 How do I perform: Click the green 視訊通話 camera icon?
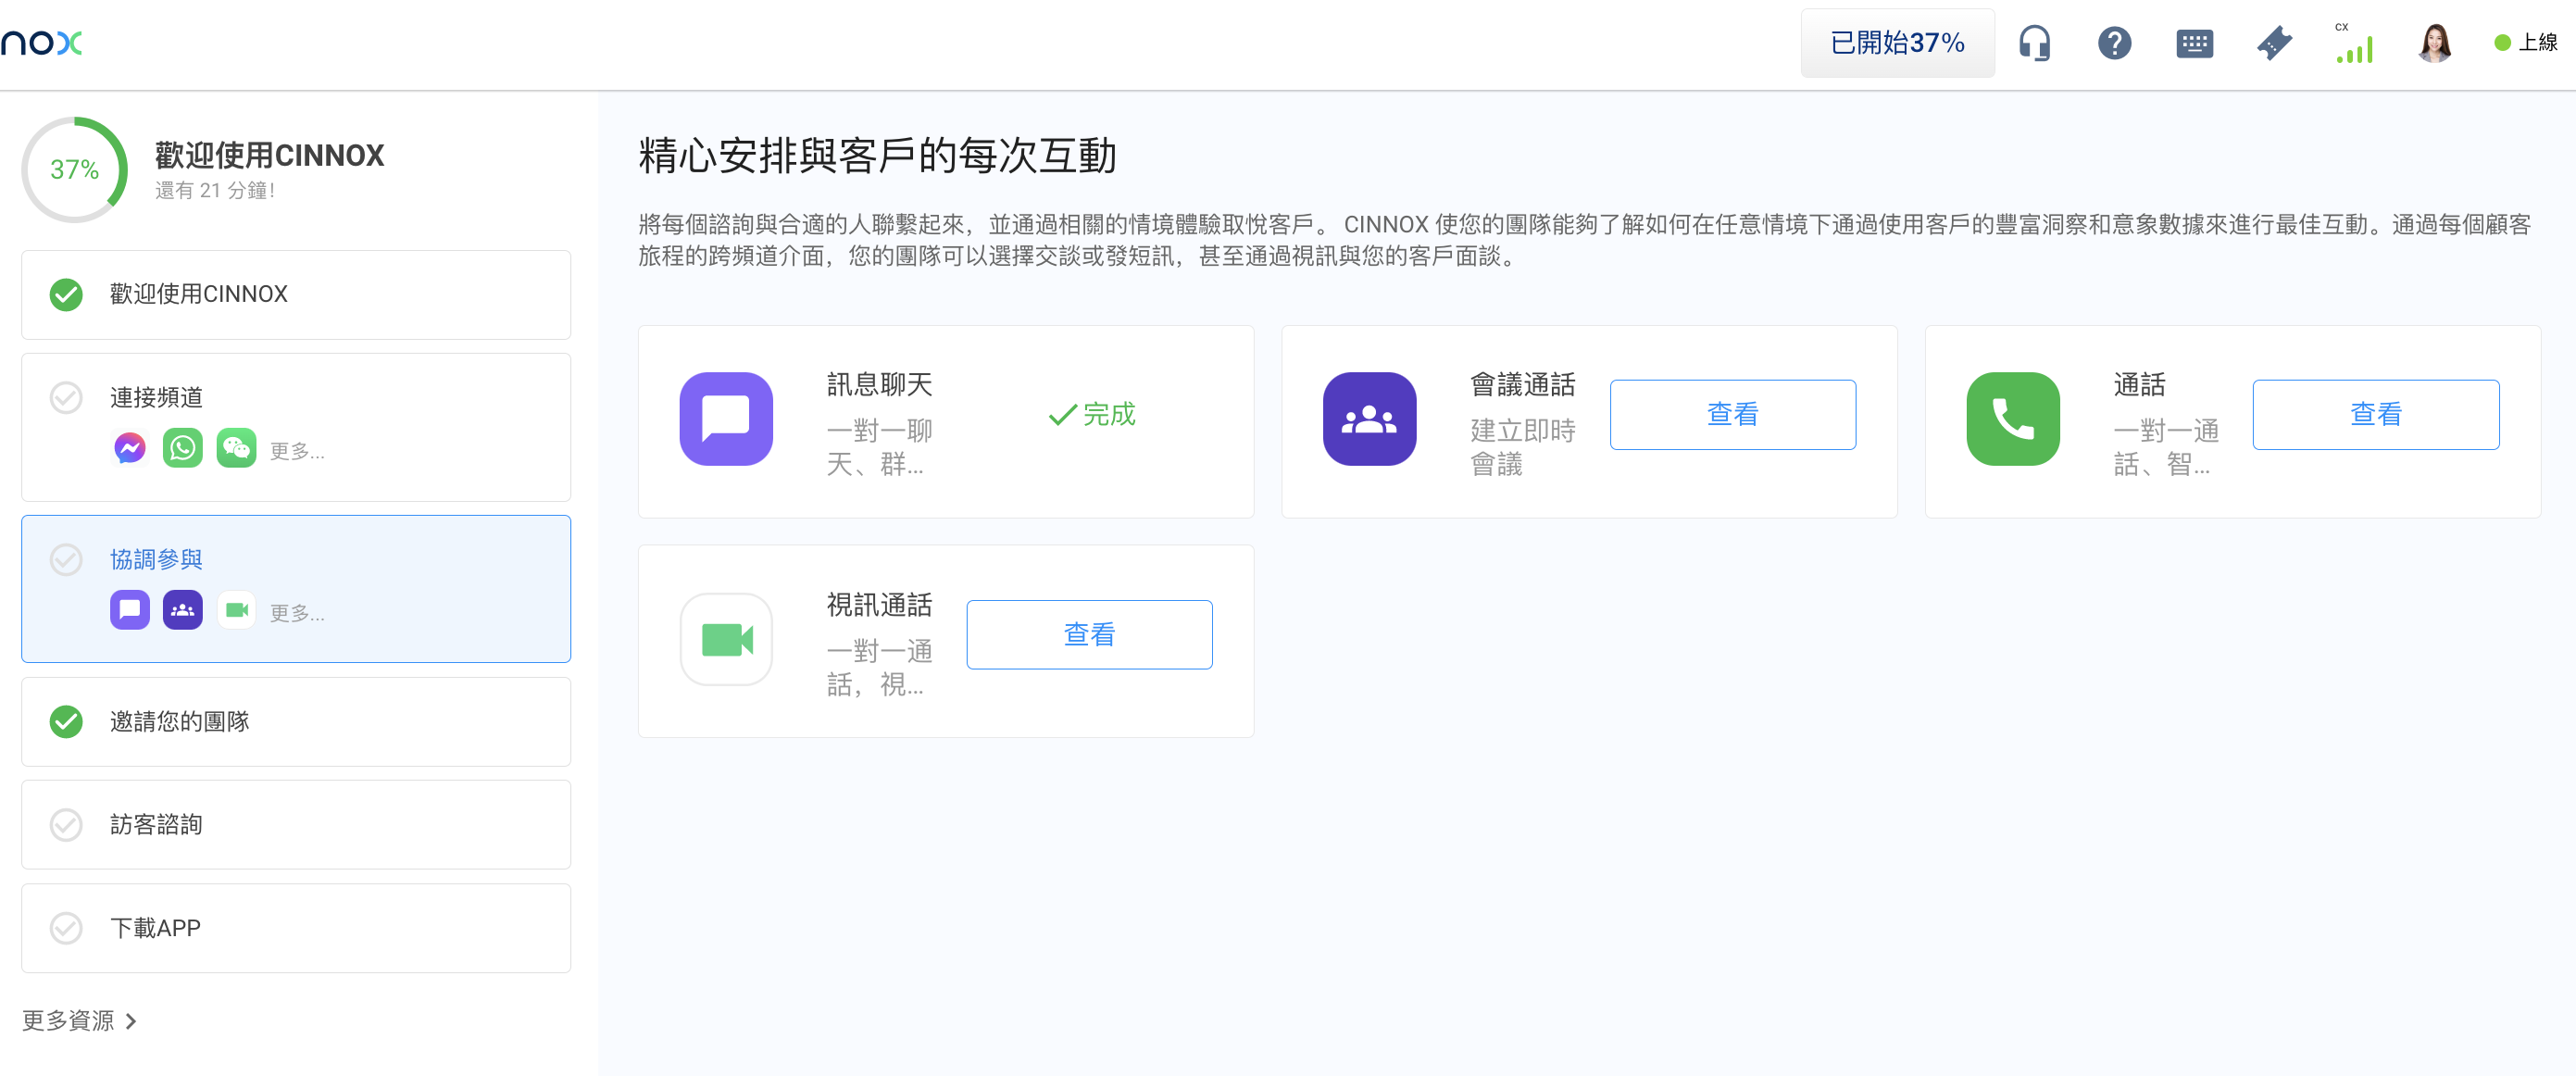(726, 639)
